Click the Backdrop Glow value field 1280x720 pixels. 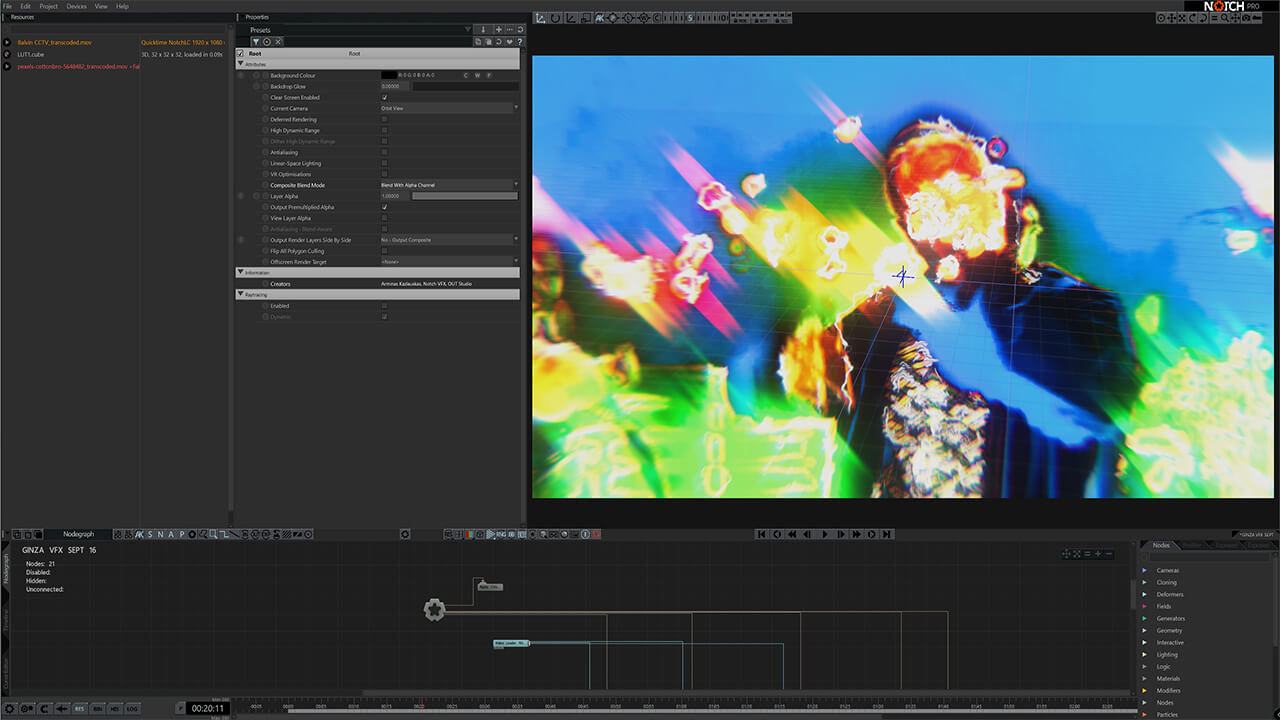(x=395, y=86)
